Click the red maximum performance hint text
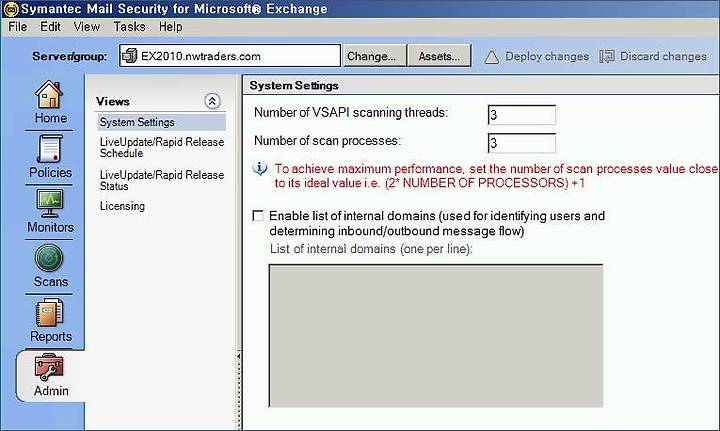Screen dimensions: 720x431 click(x=496, y=176)
